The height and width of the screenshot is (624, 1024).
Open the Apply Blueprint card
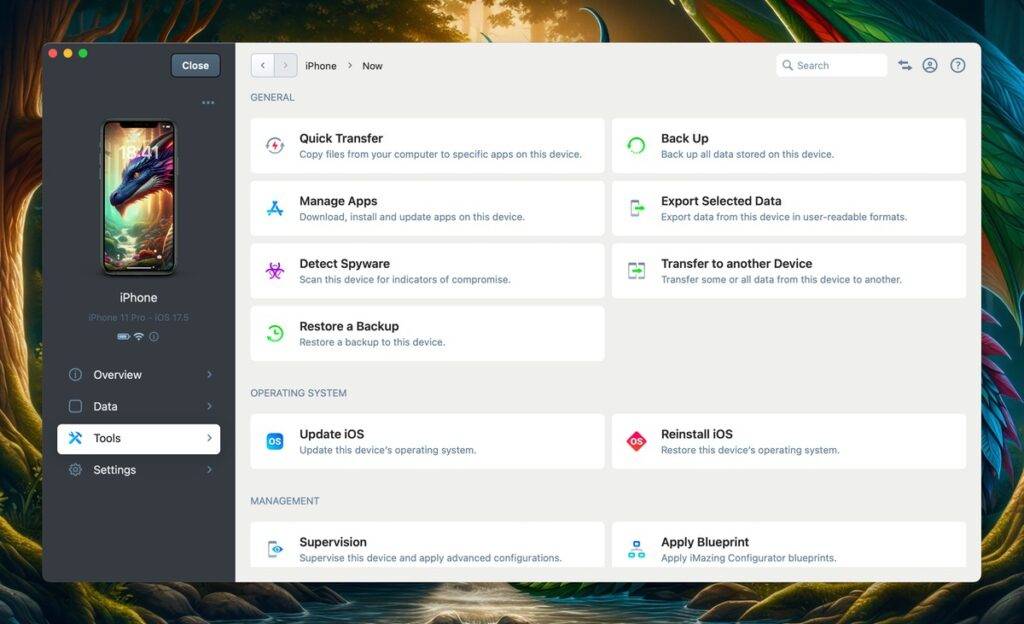789,544
